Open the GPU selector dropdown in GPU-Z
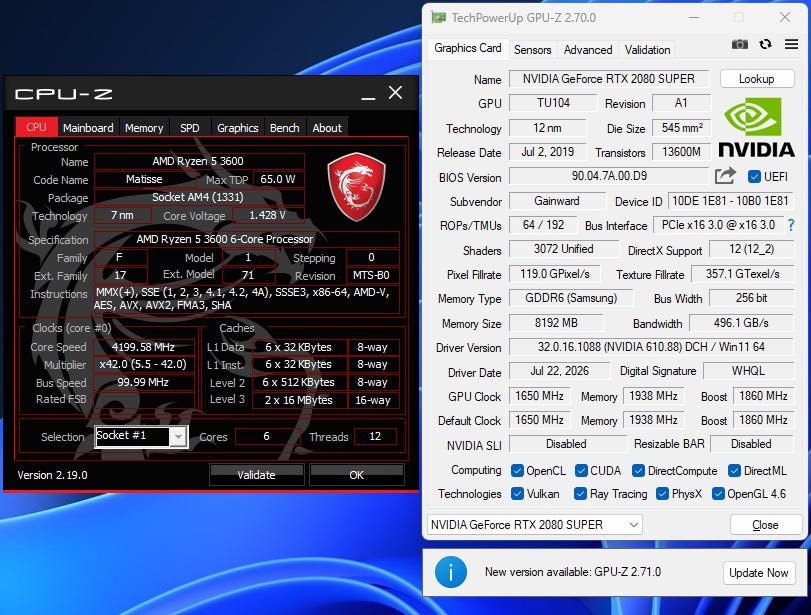Viewport: 811px width, 615px height. click(x=535, y=524)
